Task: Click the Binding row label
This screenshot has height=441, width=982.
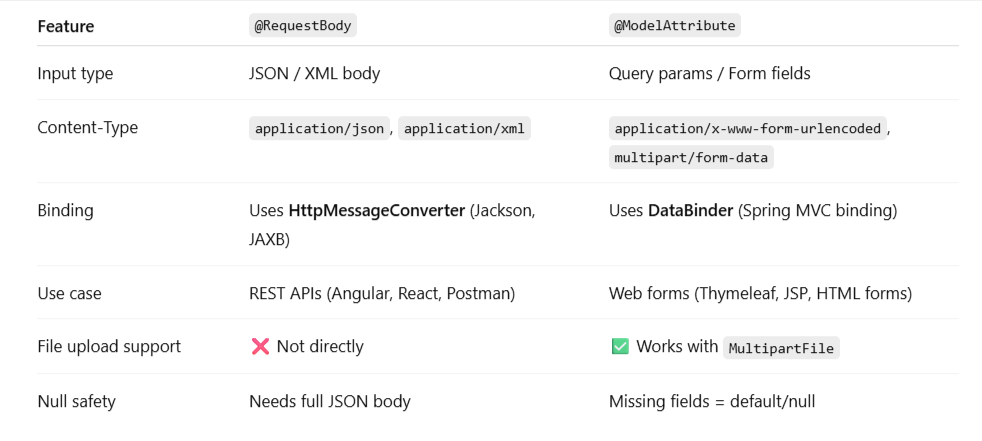Action: coord(65,211)
